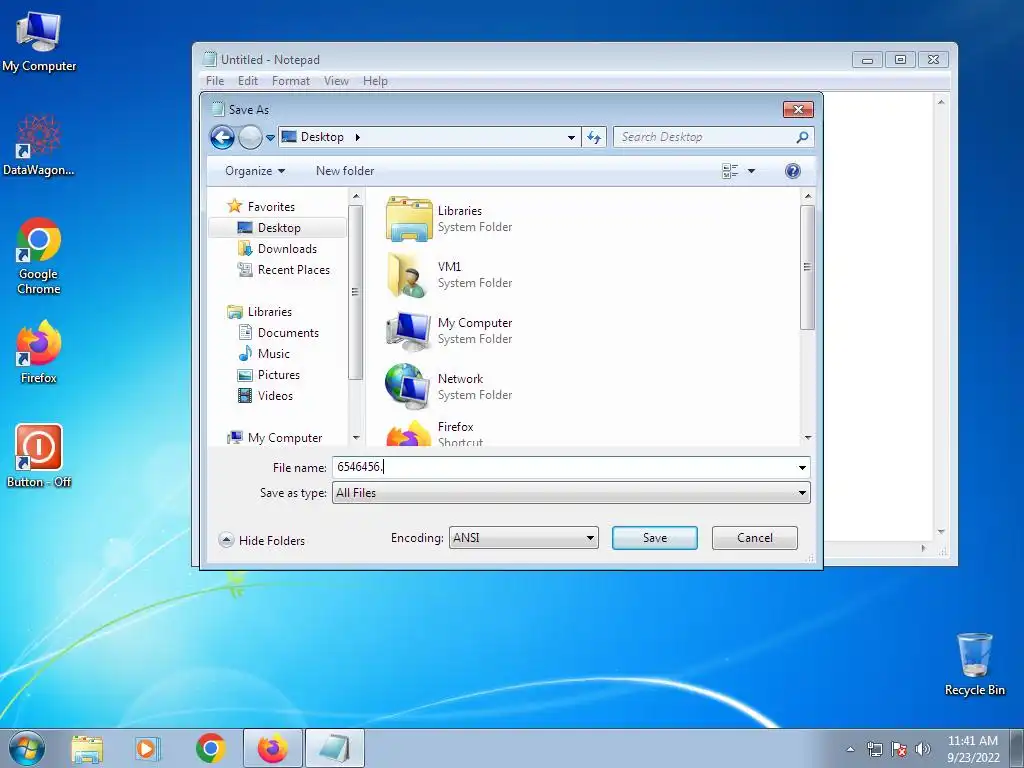Open the File menu in Notepad
Image resolution: width=1024 pixels, height=768 pixels.
[215, 81]
